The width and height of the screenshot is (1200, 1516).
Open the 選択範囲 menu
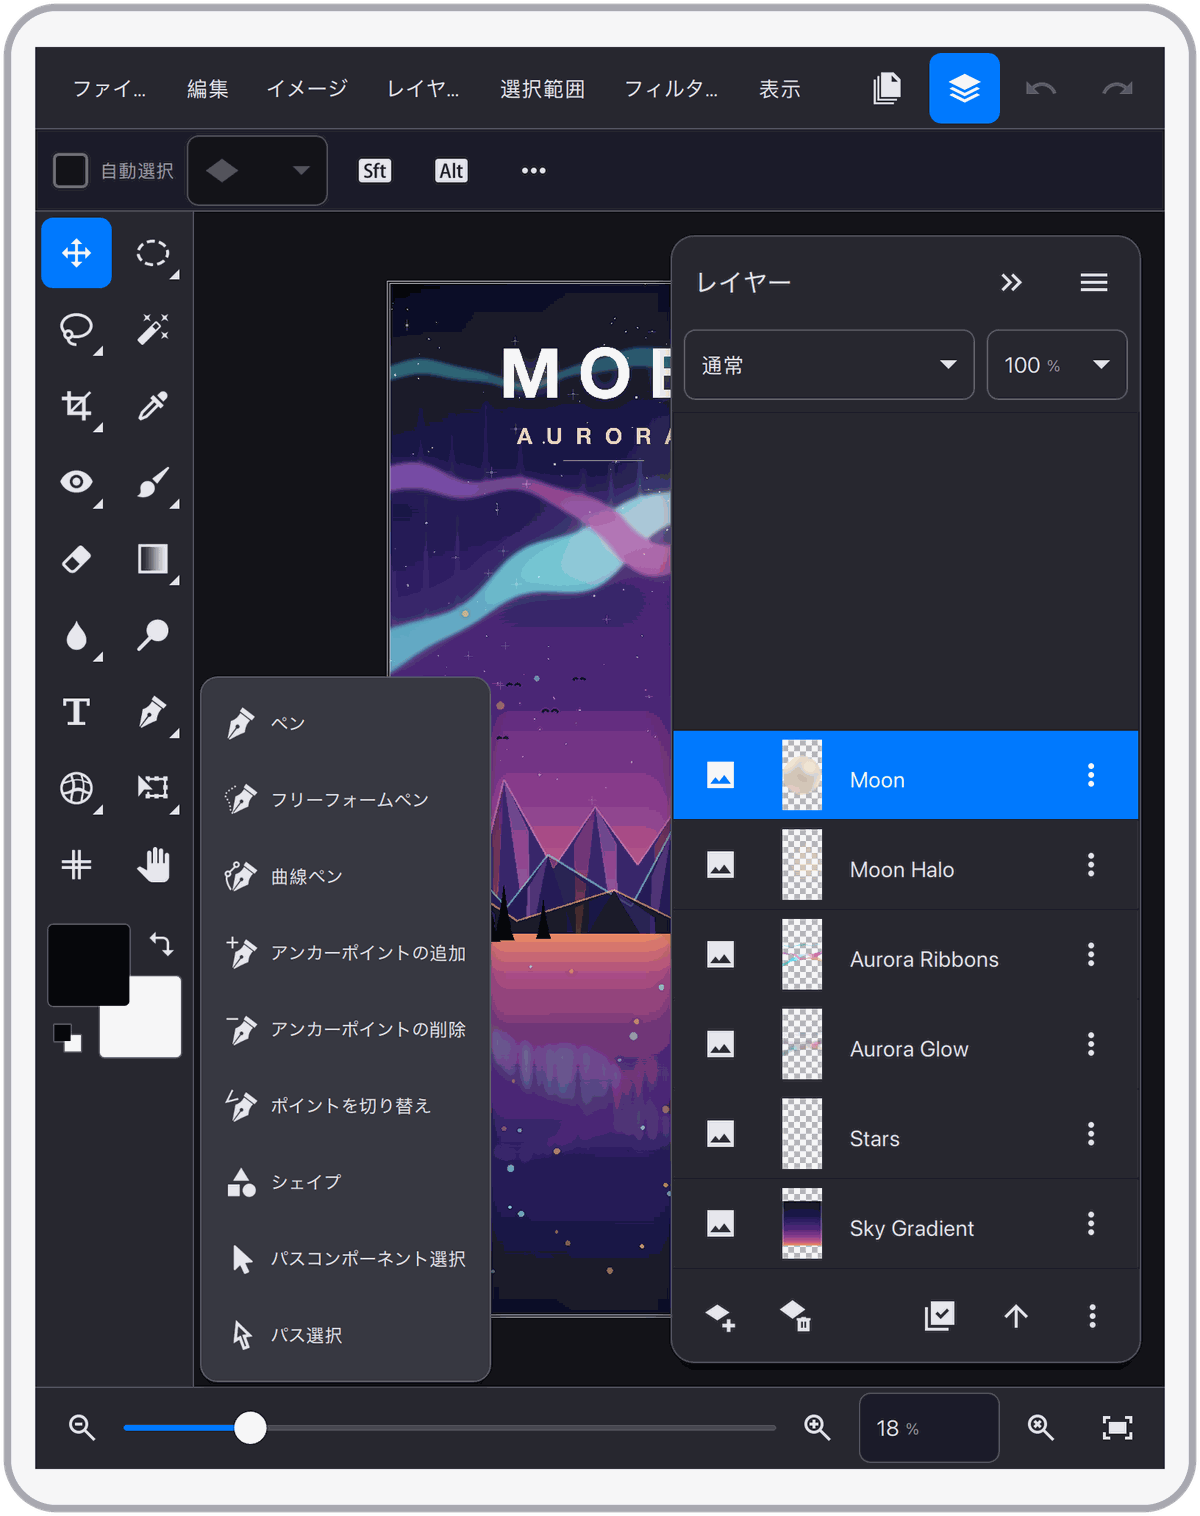542,89
